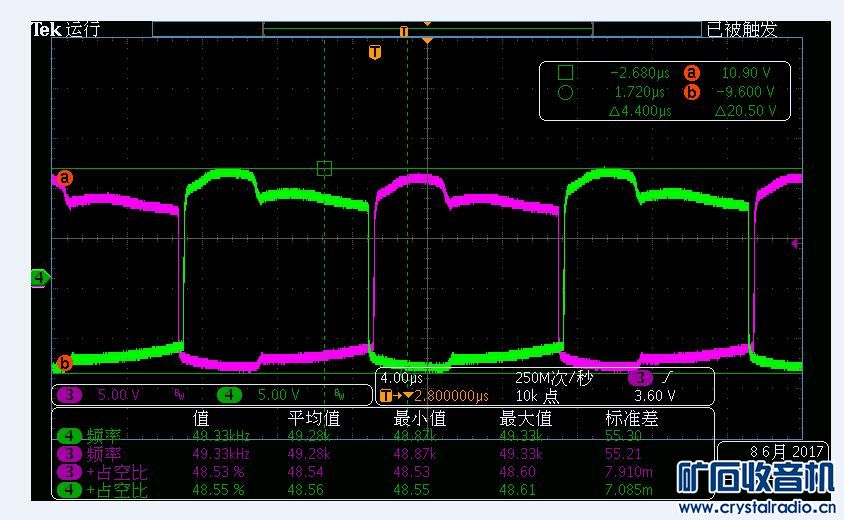Select the channel 3 badge in vertical scale bar
Viewport: 844px width, 520px height.
(69, 395)
